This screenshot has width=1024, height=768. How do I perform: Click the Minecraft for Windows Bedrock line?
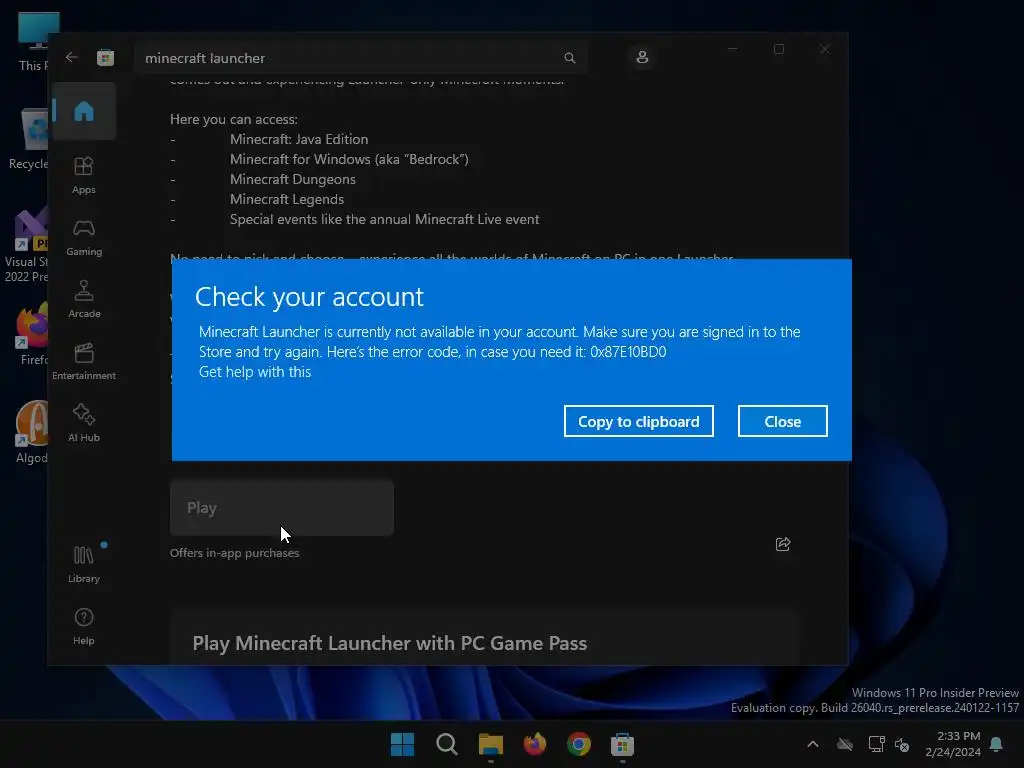(349, 159)
